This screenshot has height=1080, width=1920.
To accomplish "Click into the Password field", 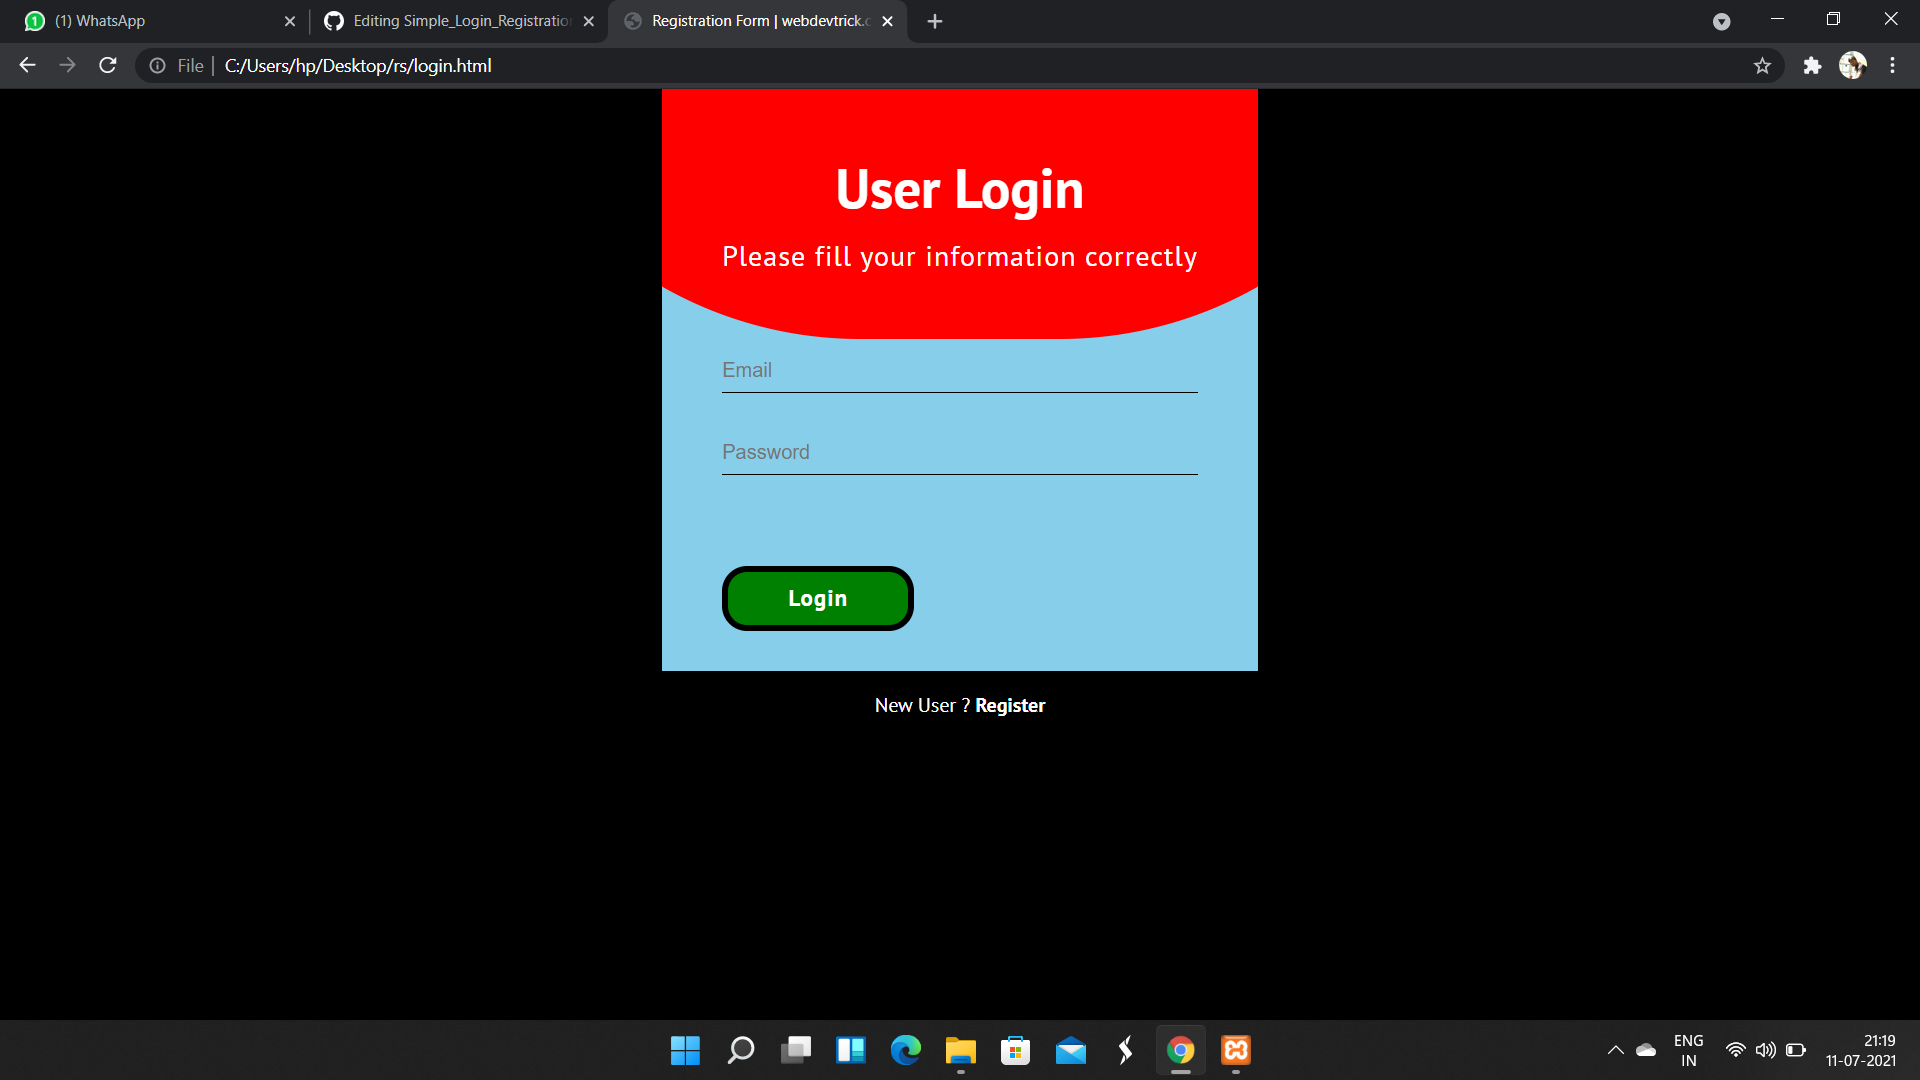I will pyautogui.click(x=959, y=453).
